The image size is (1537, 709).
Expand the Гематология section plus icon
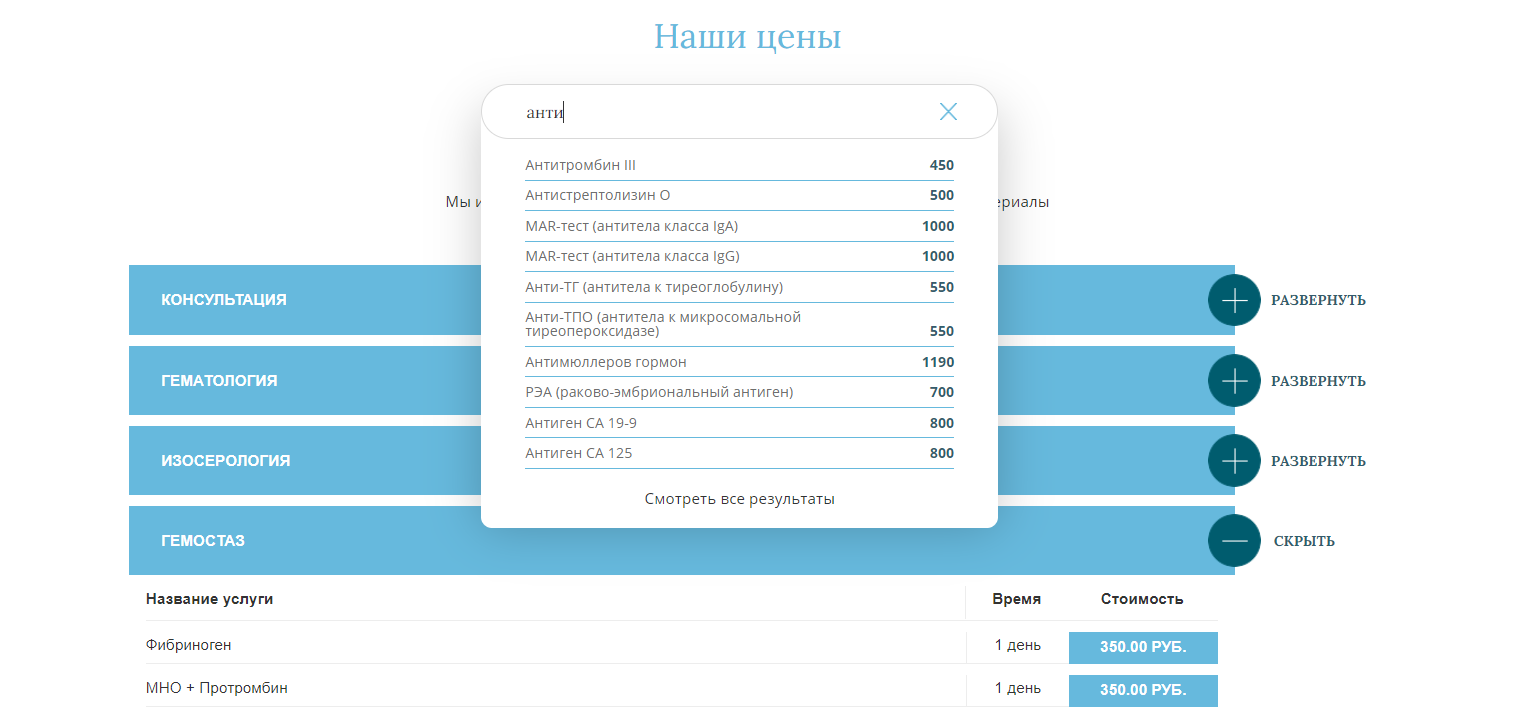coord(1234,381)
